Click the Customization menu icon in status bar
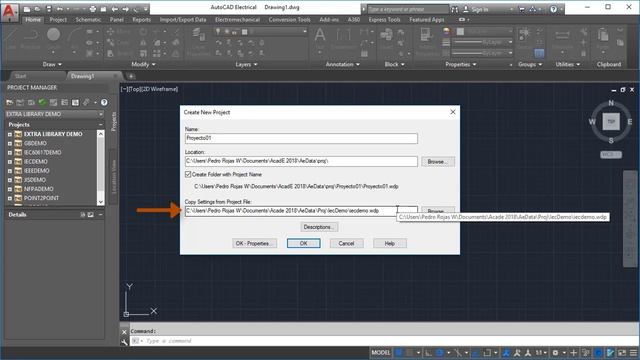 point(633,353)
